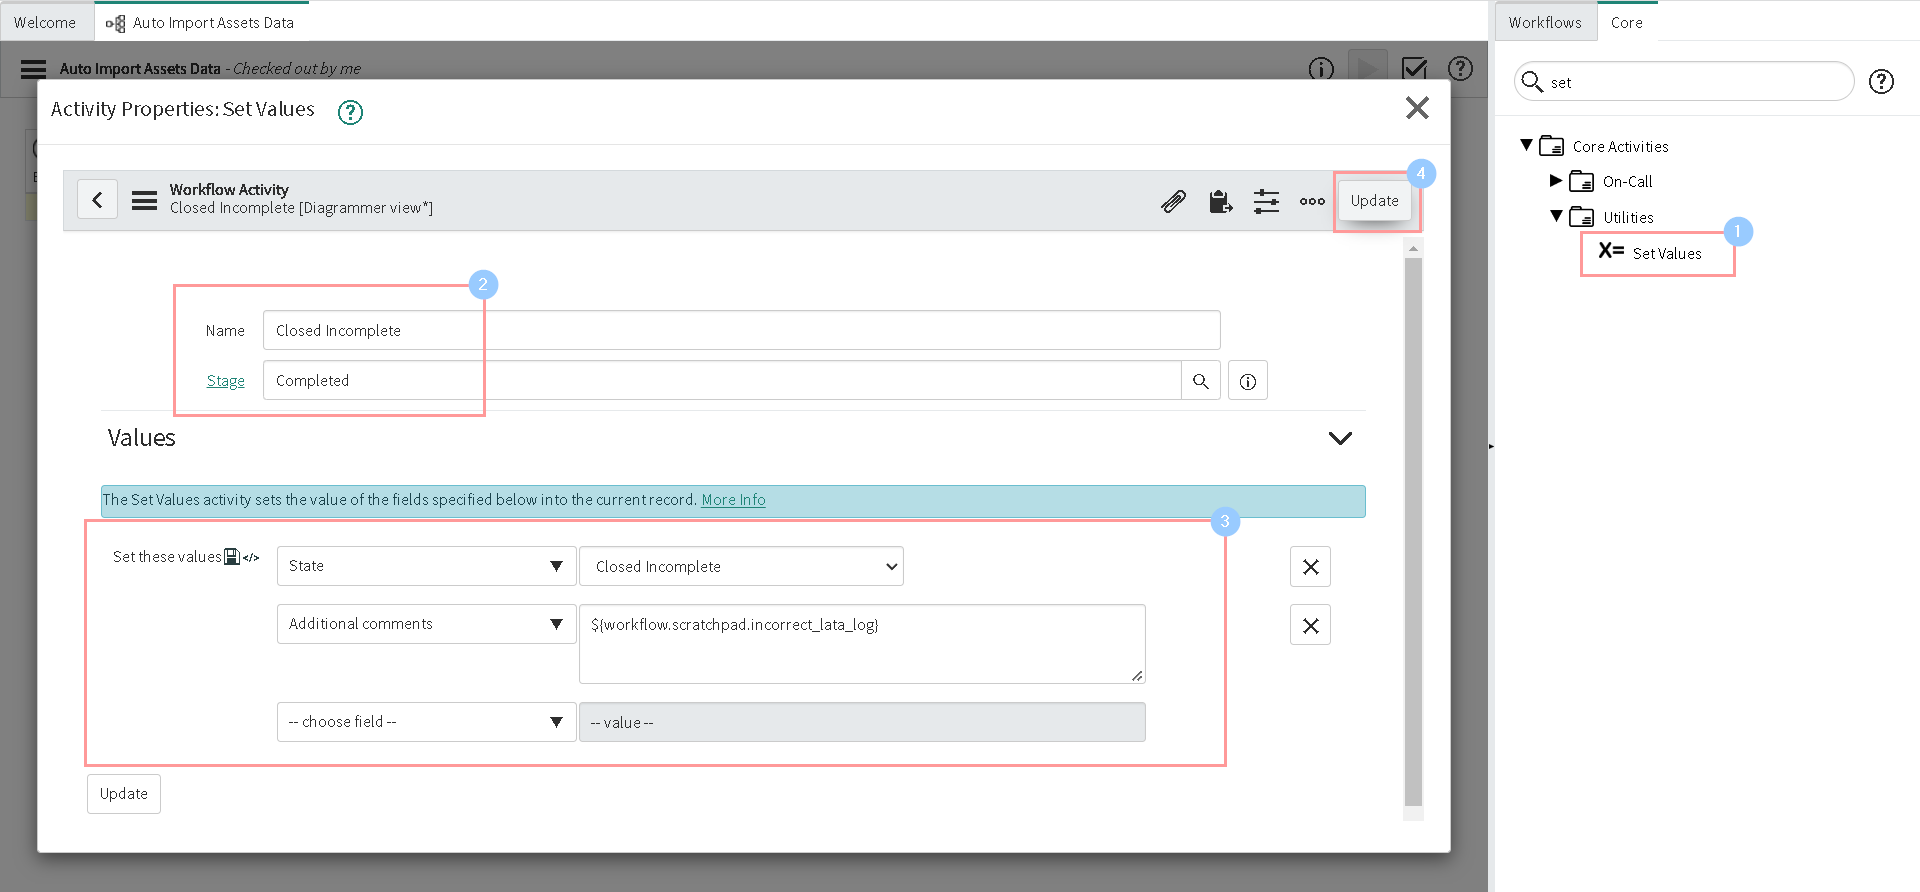
Task: Open the more options ellipsis menu
Action: click(x=1312, y=201)
